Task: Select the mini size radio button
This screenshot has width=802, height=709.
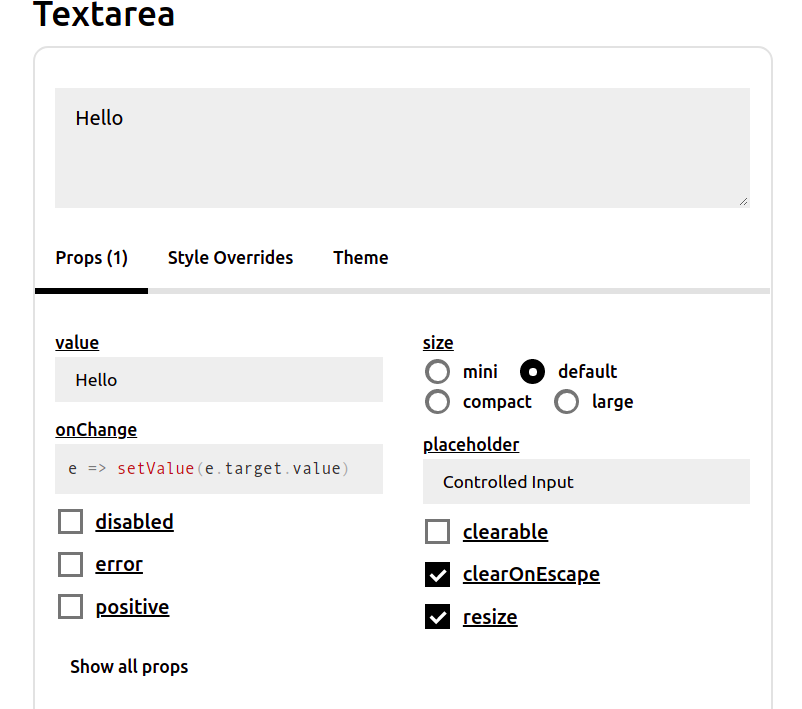Action: tap(437, 371)
